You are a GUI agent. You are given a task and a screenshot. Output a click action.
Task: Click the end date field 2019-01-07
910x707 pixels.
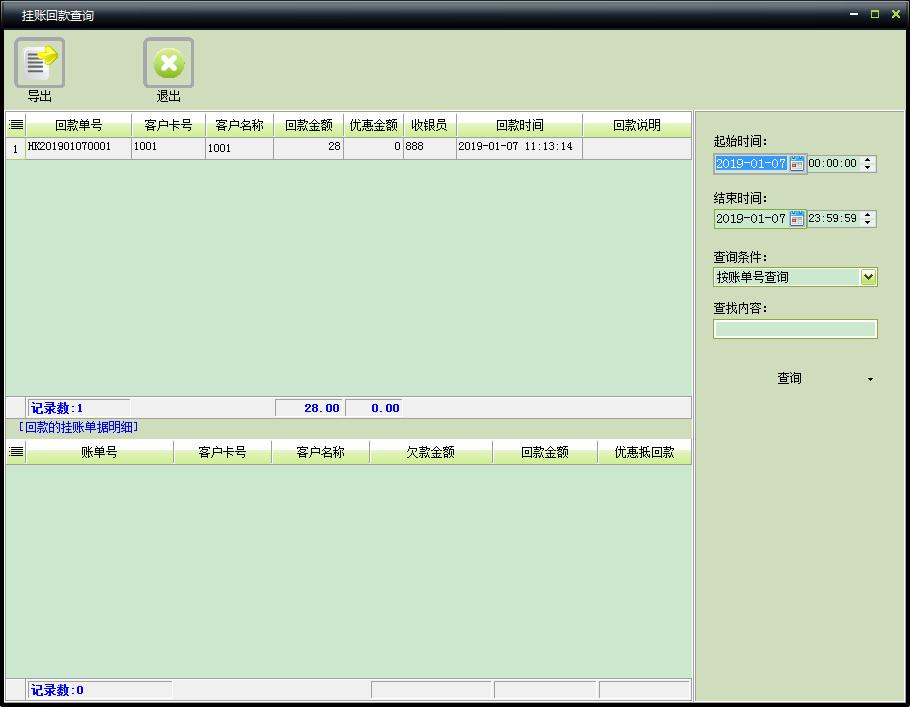pyautogui.click(x=751, y=219)
